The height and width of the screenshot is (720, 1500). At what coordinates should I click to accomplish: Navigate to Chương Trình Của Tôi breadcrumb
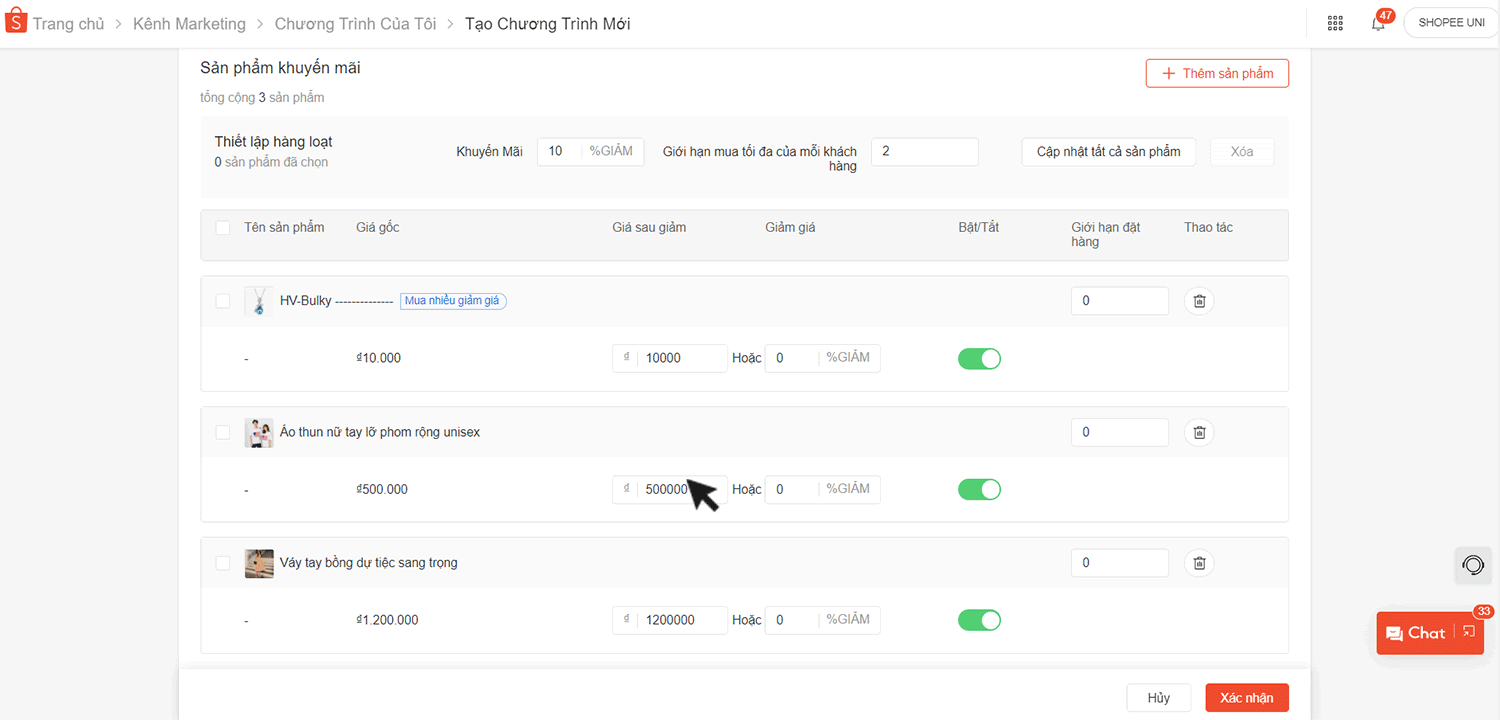355,23
